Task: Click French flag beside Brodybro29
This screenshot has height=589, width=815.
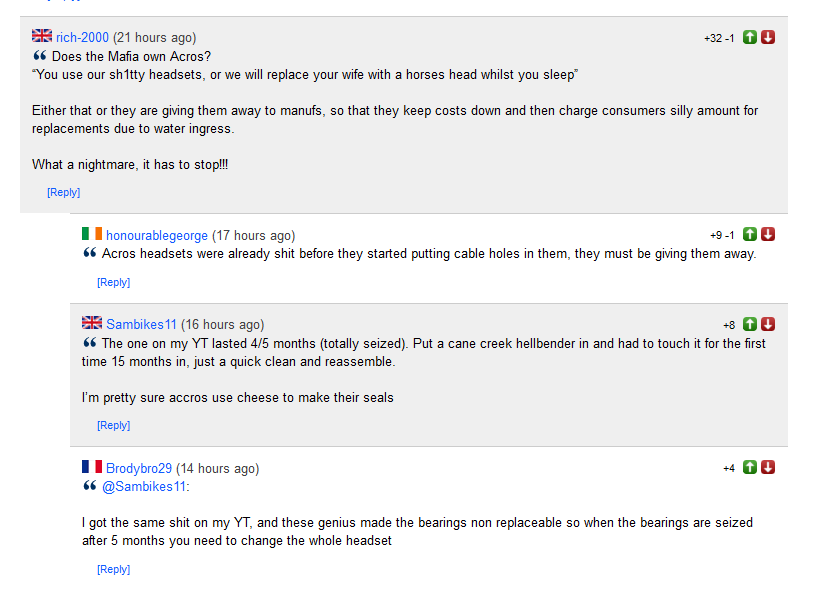Action: [91, 466]
